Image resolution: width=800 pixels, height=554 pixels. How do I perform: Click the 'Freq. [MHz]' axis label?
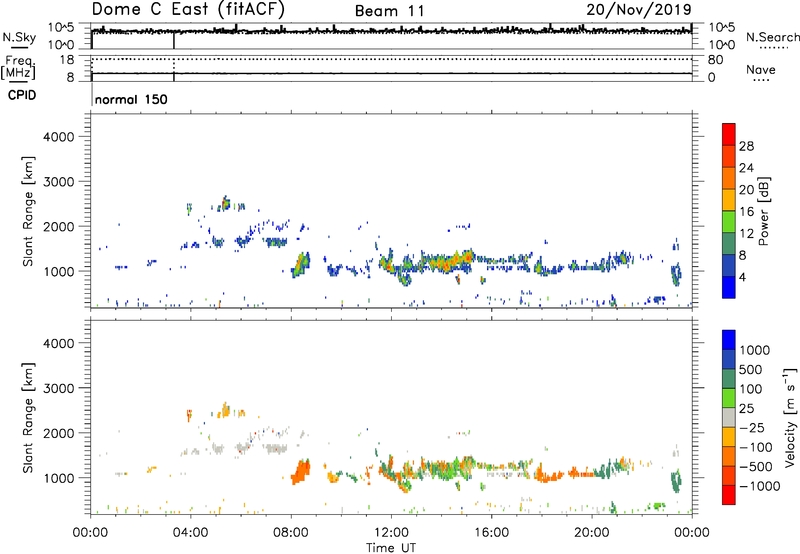click(x=18, y=68)
